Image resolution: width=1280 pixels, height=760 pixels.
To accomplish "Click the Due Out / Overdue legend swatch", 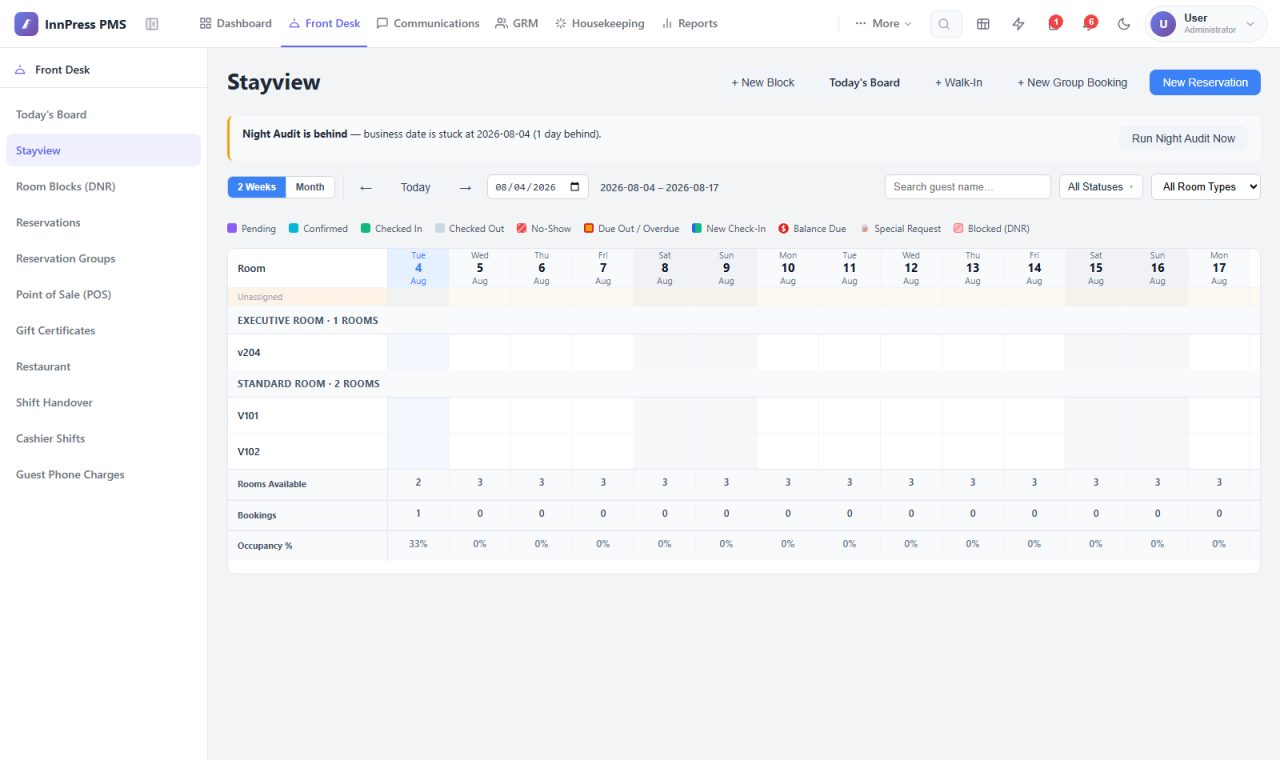I will pos(589,229).
